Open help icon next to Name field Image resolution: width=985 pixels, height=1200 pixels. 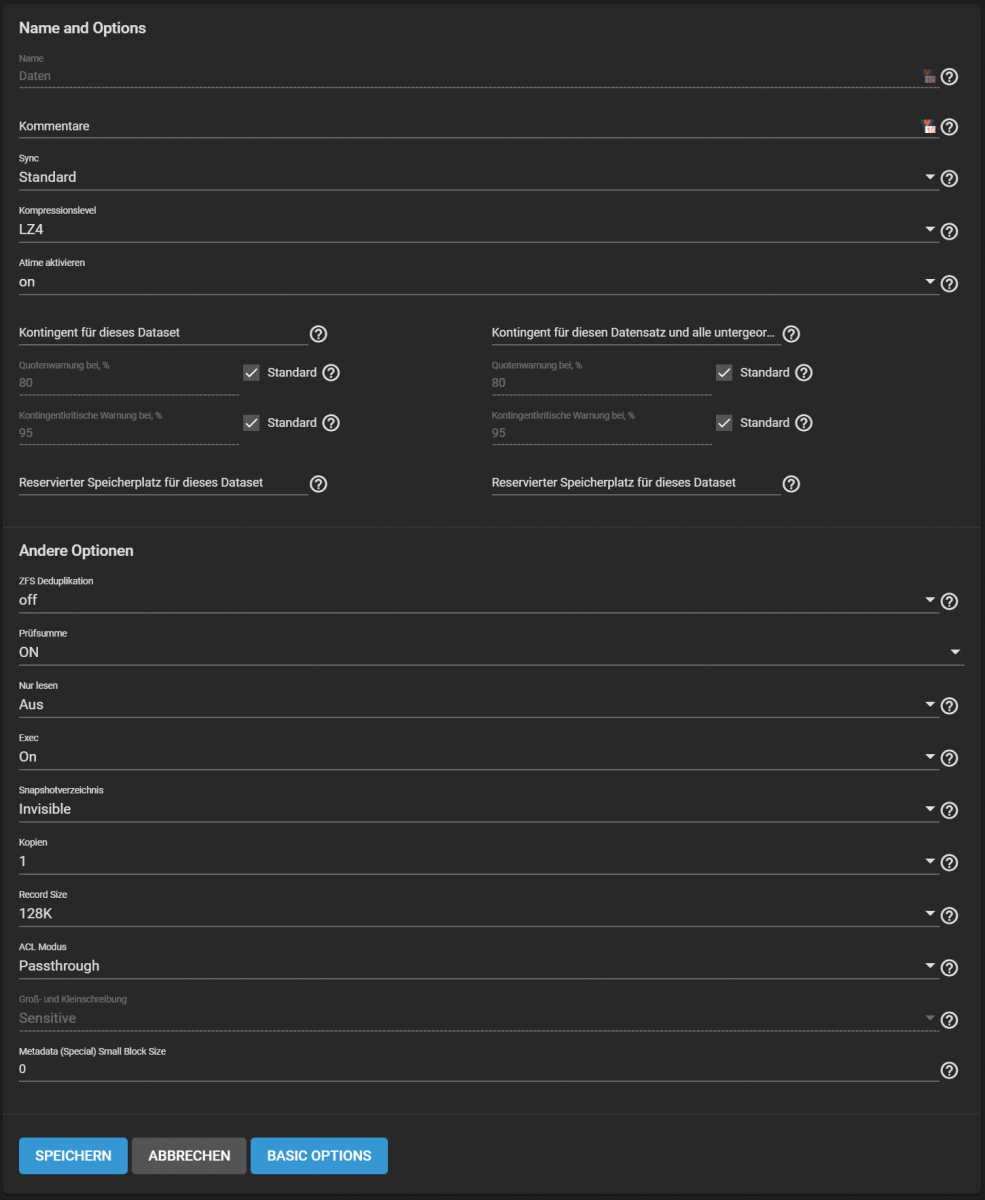[x=950, y=76]
